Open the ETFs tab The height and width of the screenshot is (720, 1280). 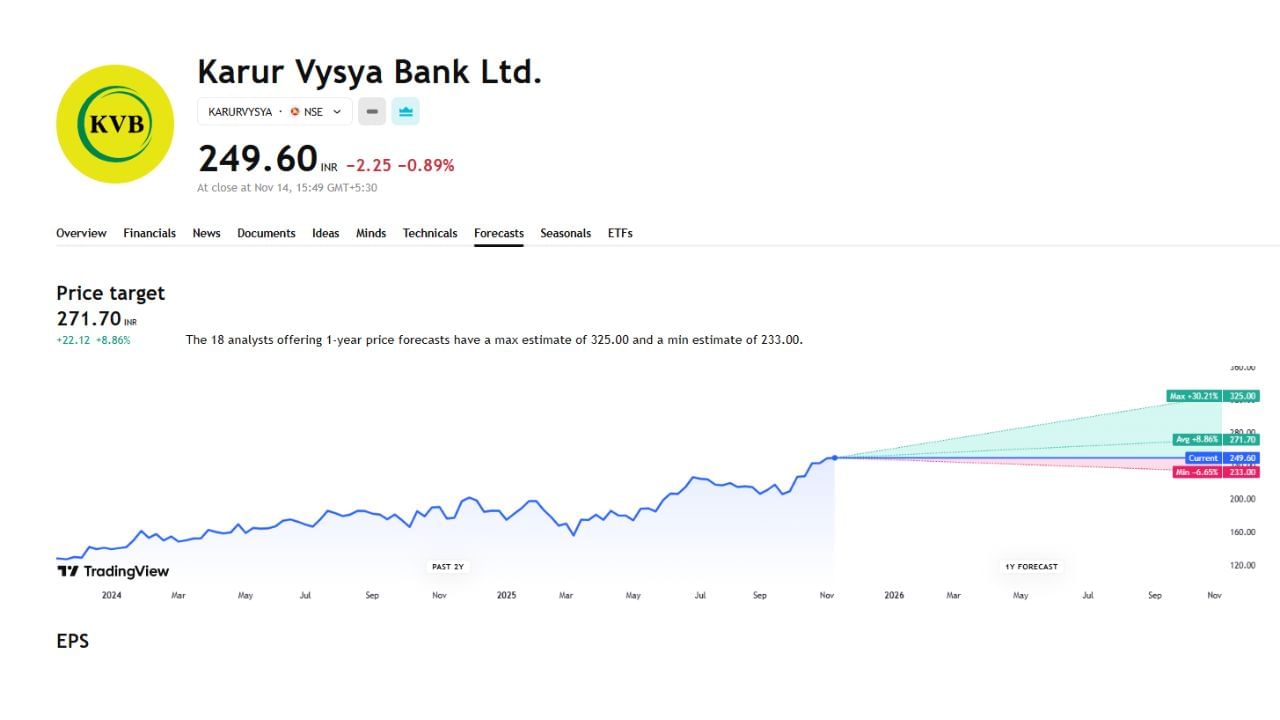[x=620, y=233]
